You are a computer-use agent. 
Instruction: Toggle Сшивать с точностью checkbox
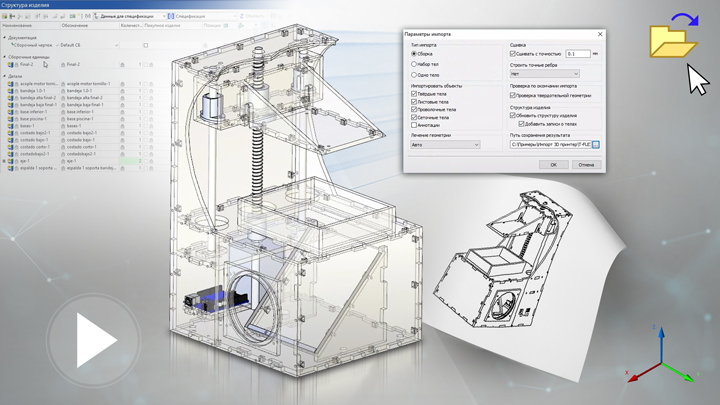pyautogui.click(x=513, y=54)
